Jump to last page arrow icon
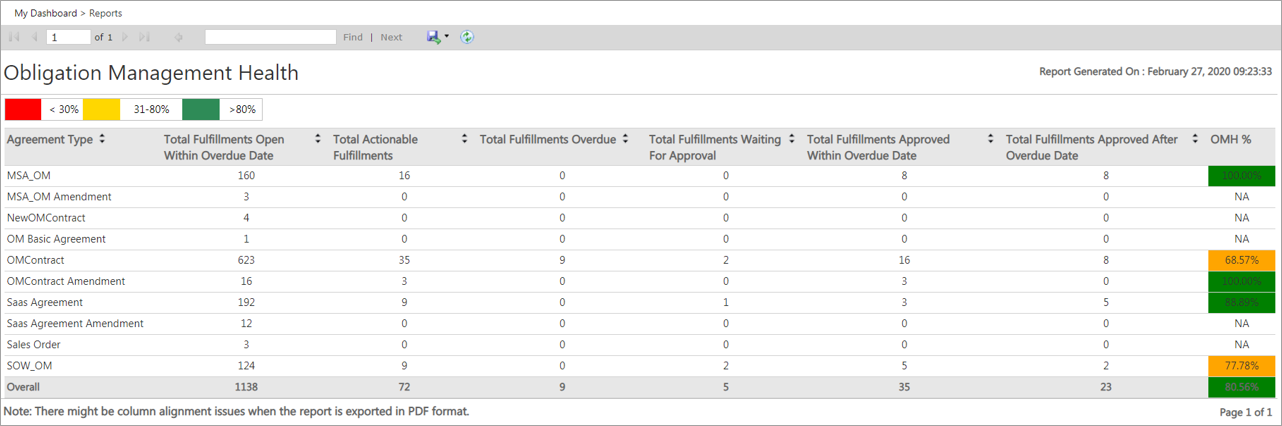 (x=144, y=37)
